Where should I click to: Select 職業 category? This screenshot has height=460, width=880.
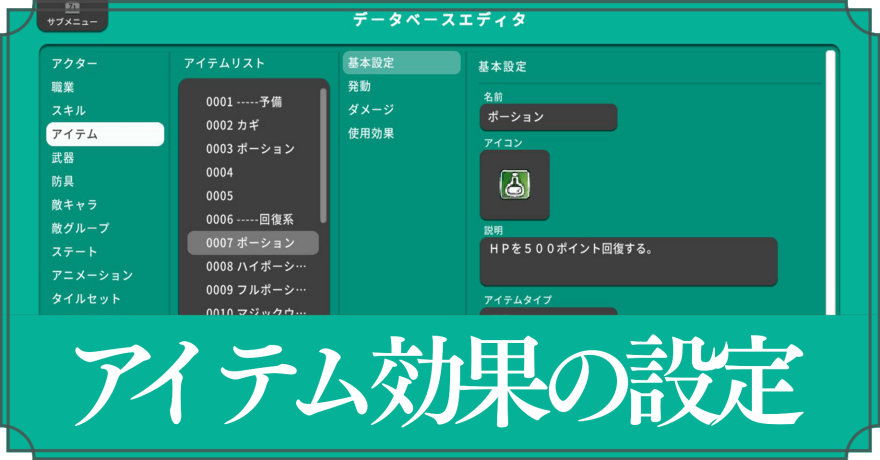click(x=63, y=87)
